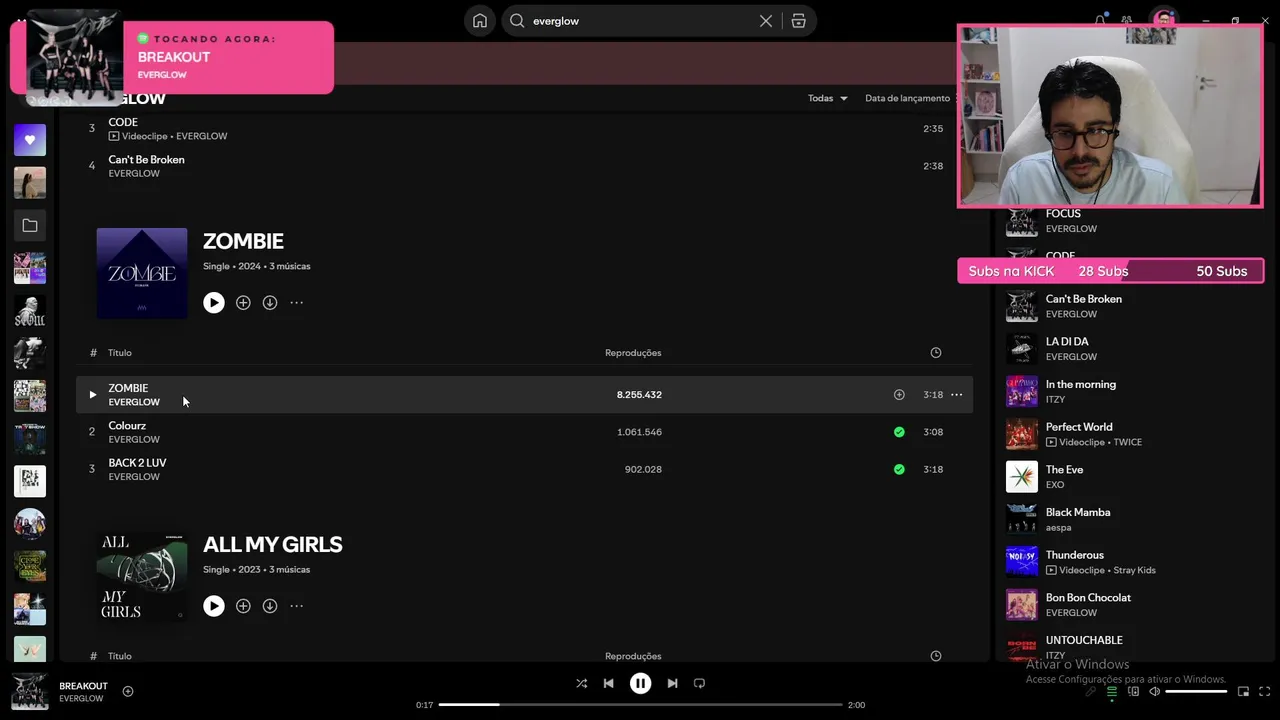The width and height of the screenshot is (1280, 720).
Task: Switch the player to full screen
Action: [1264, 691]
